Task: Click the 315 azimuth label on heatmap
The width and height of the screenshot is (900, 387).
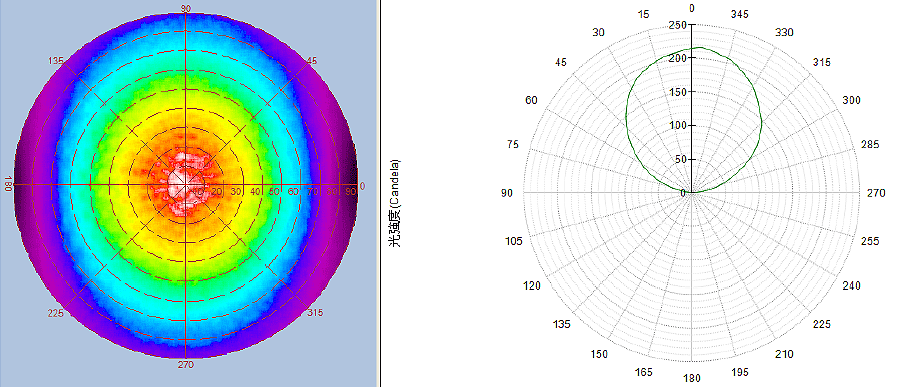Action: click(x=315, y=312)
